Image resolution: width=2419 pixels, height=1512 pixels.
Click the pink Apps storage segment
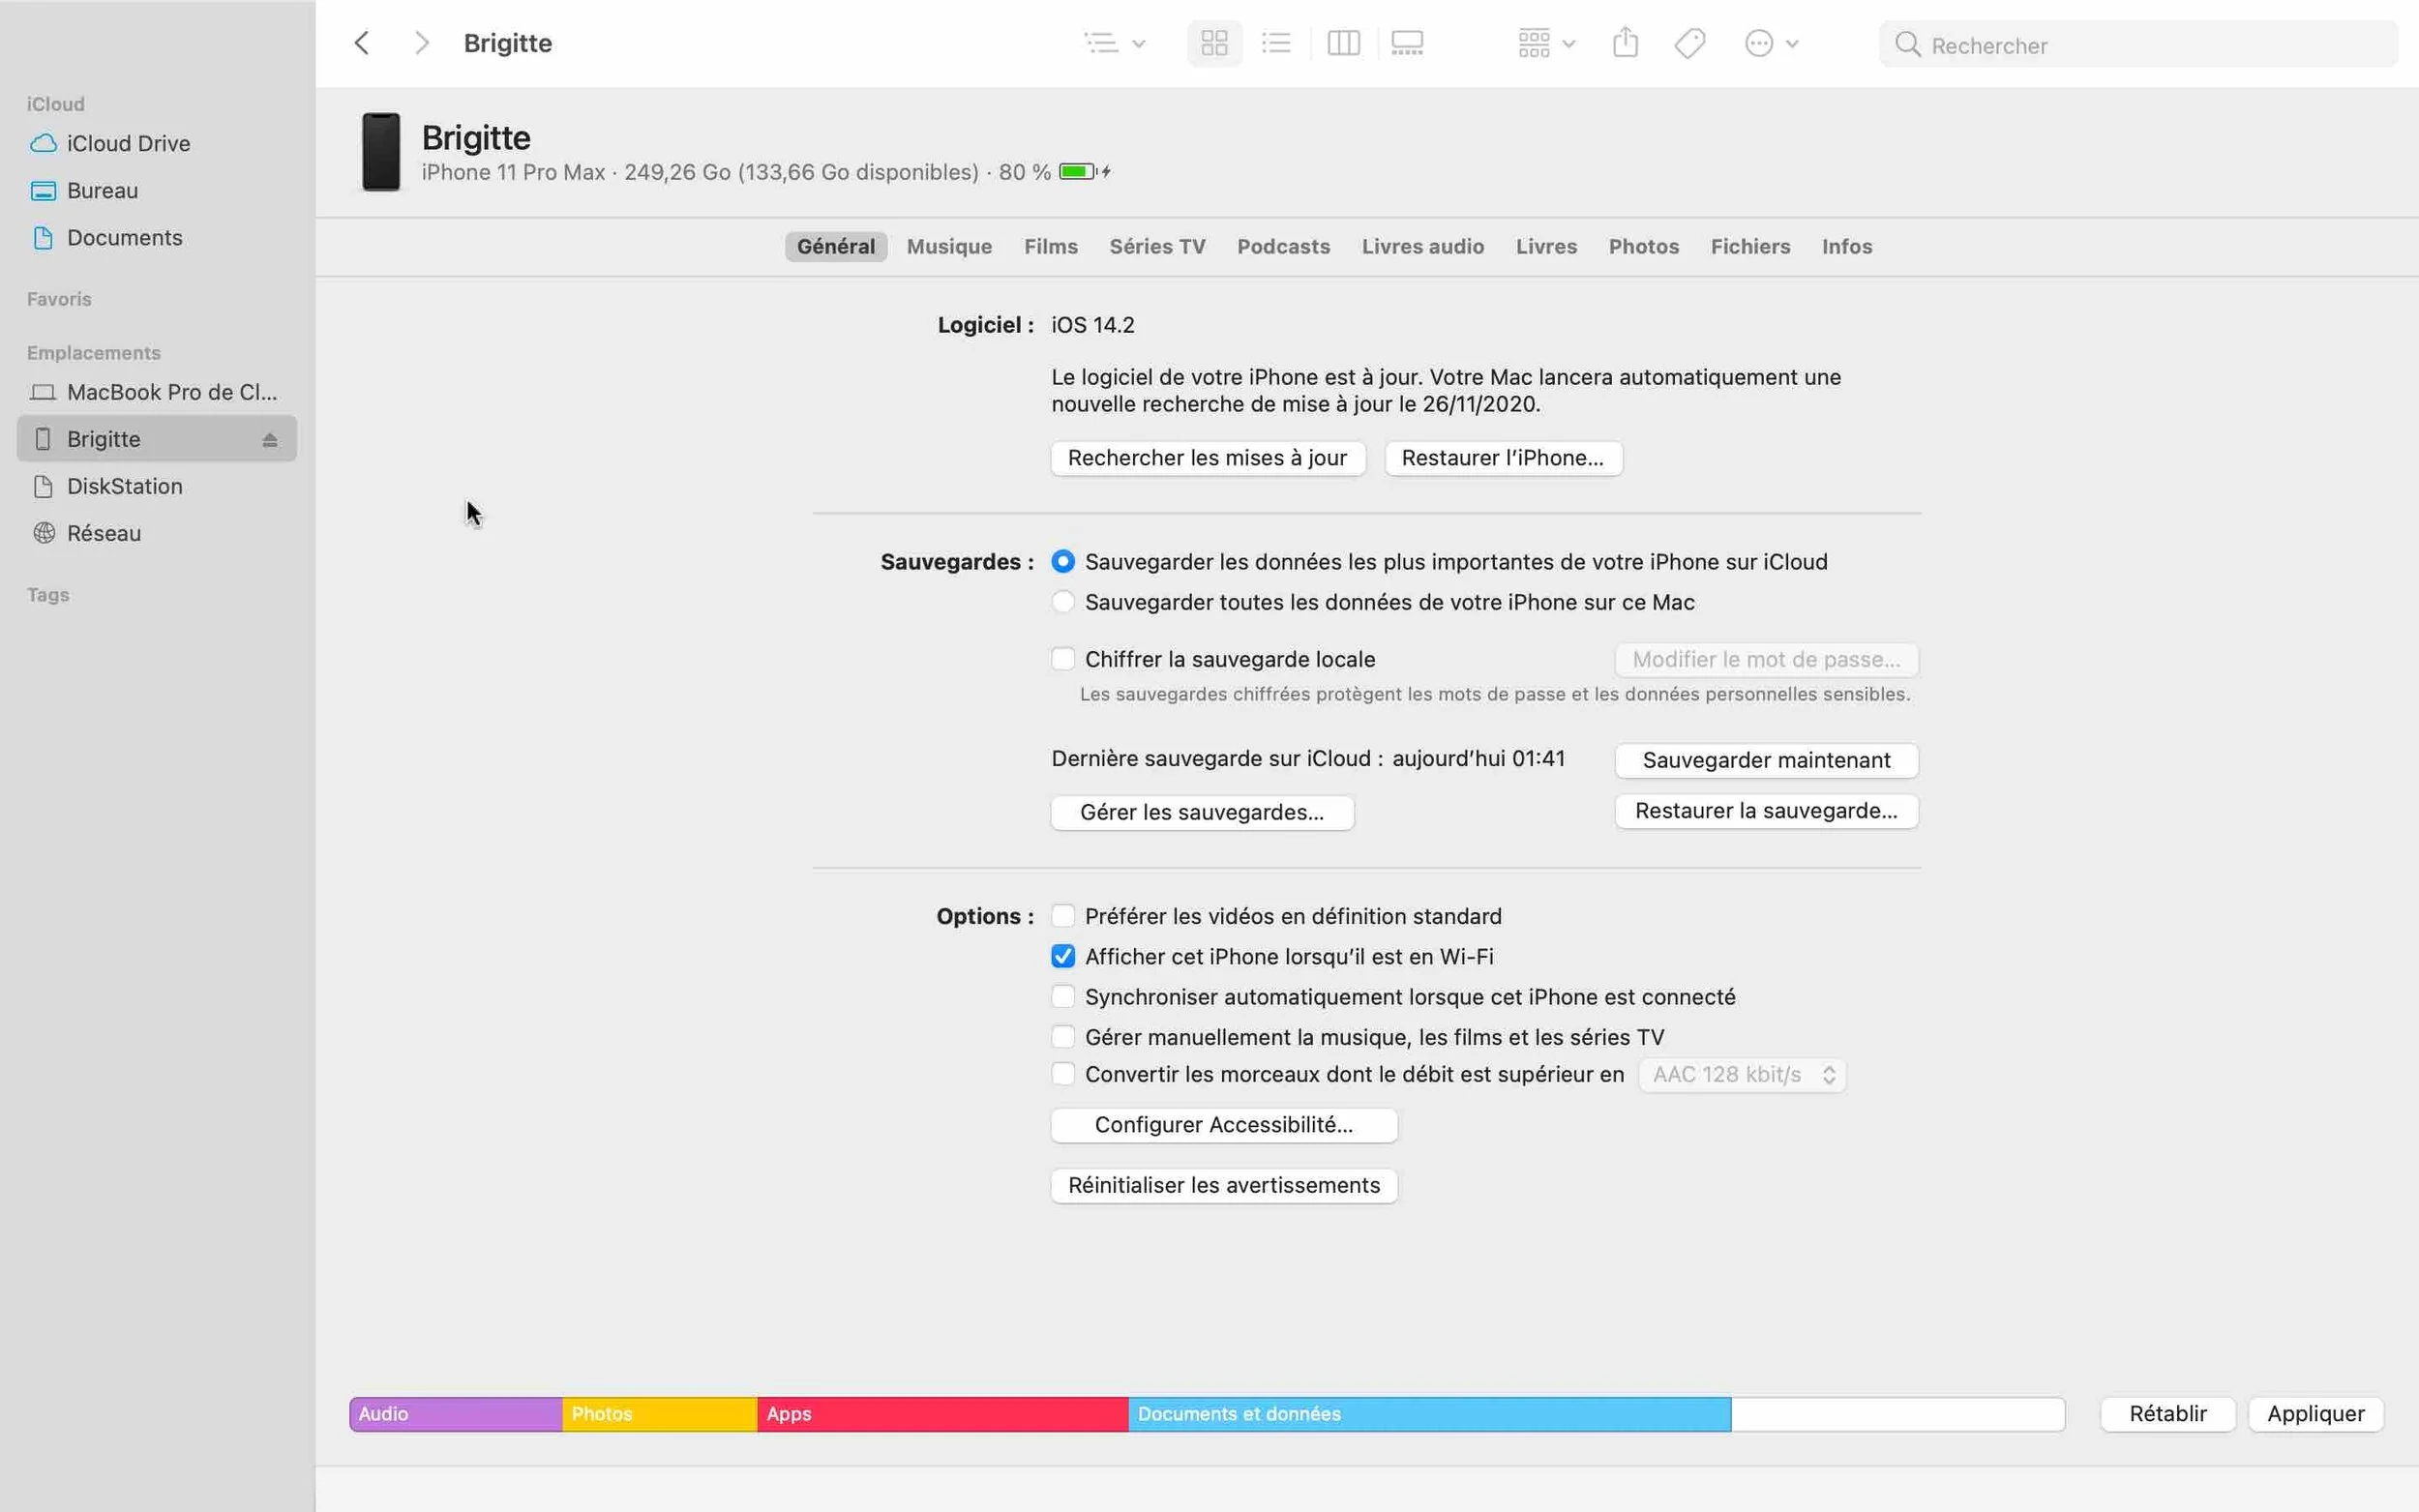[940, 1413]
